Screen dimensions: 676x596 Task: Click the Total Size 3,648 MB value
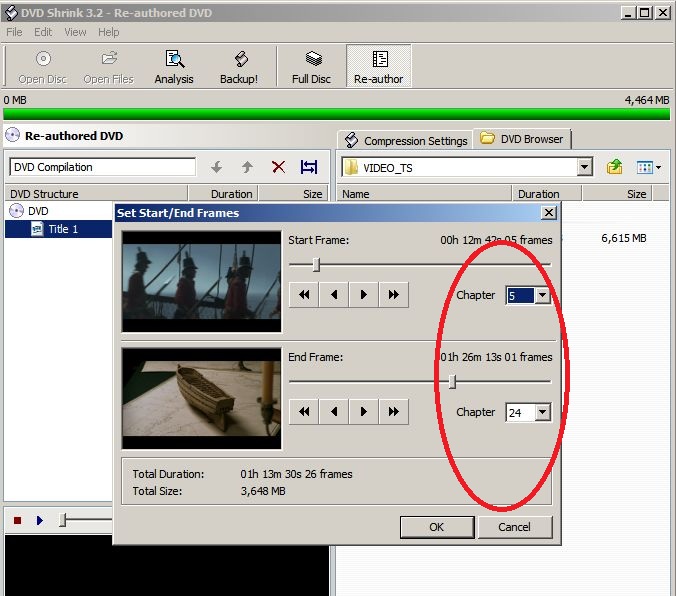(x=263, y=491)
